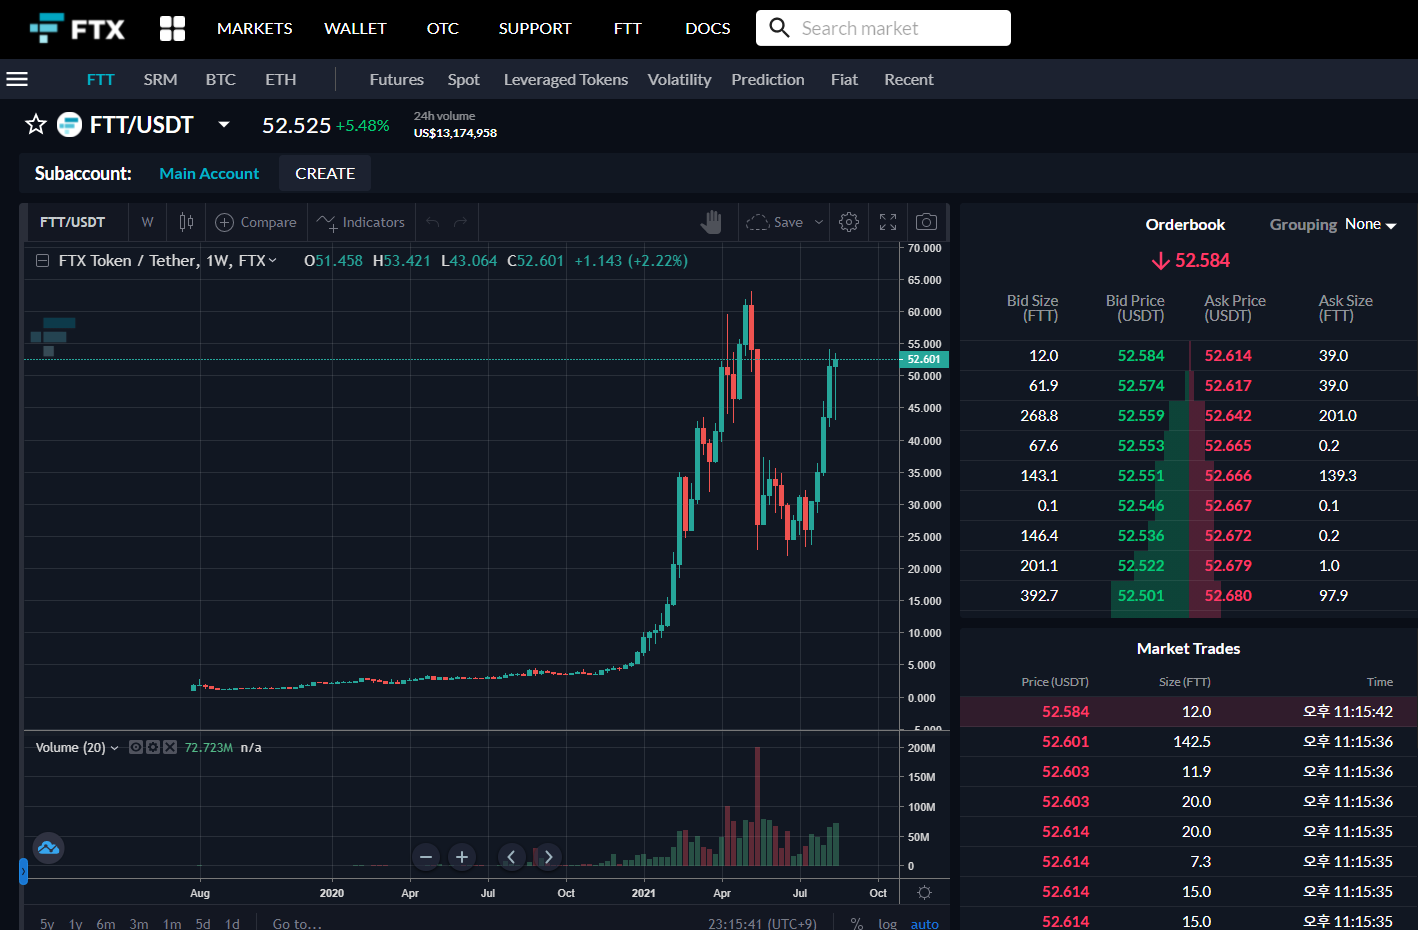Open the FTX logo home link
Image resolution: width=1418 pixels, height=930 pixels.
[77, 28]
